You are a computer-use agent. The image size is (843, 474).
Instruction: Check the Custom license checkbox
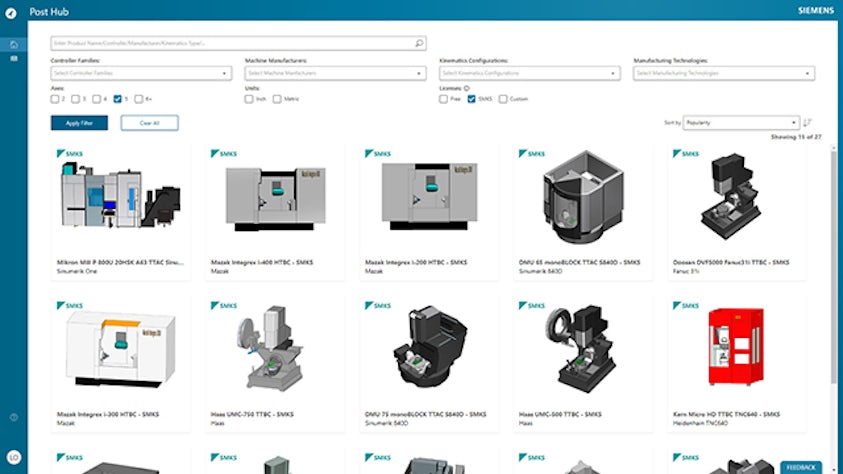tap(503, 99)
